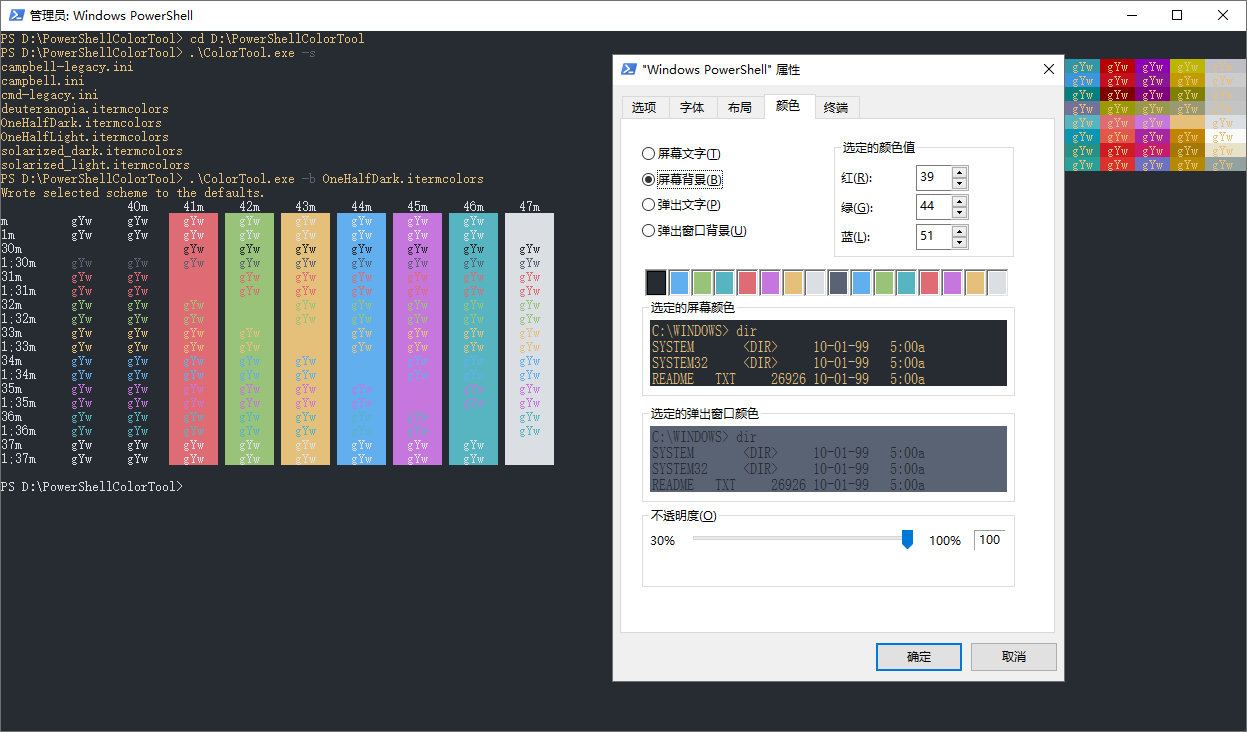Screen dimensions: 1247x732
Task: Click the 'Wrote selected scheme to the defaults.' line
Action: [134, 193]
